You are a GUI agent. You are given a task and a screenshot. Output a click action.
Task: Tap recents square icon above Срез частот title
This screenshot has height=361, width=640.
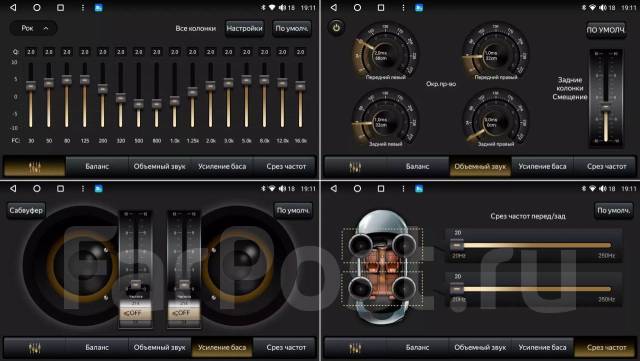tap(381, 188)
